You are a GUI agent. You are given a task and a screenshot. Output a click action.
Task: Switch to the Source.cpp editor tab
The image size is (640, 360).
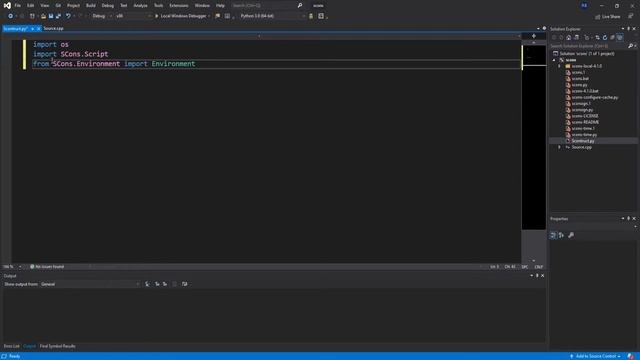[x=53, y=29]
